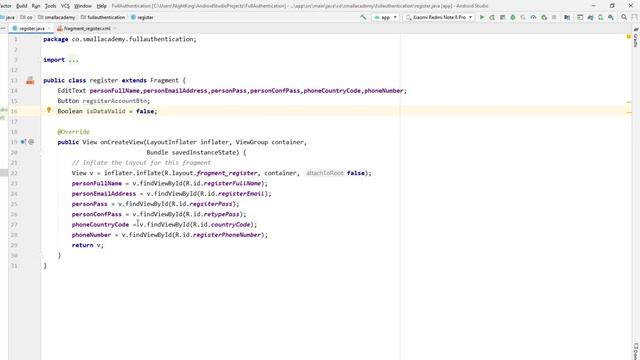Viewport: 640px width, 360px height.
Task: Open the Build menu
Action: pos(21,6)
